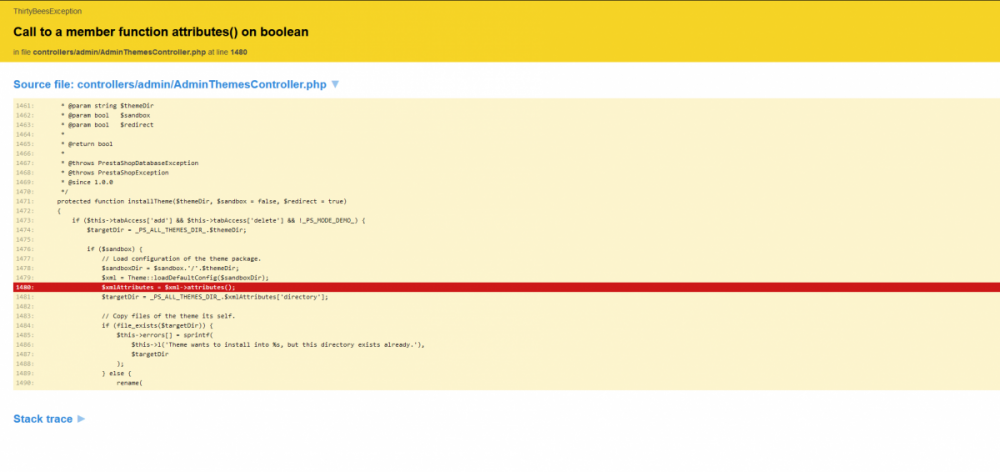Click line number 1471 in the gutter
1000x472 pixels.
(x=25, y=201)
